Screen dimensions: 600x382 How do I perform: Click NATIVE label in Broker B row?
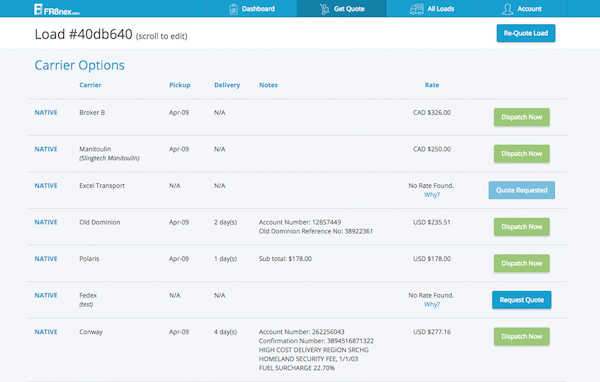46,113
